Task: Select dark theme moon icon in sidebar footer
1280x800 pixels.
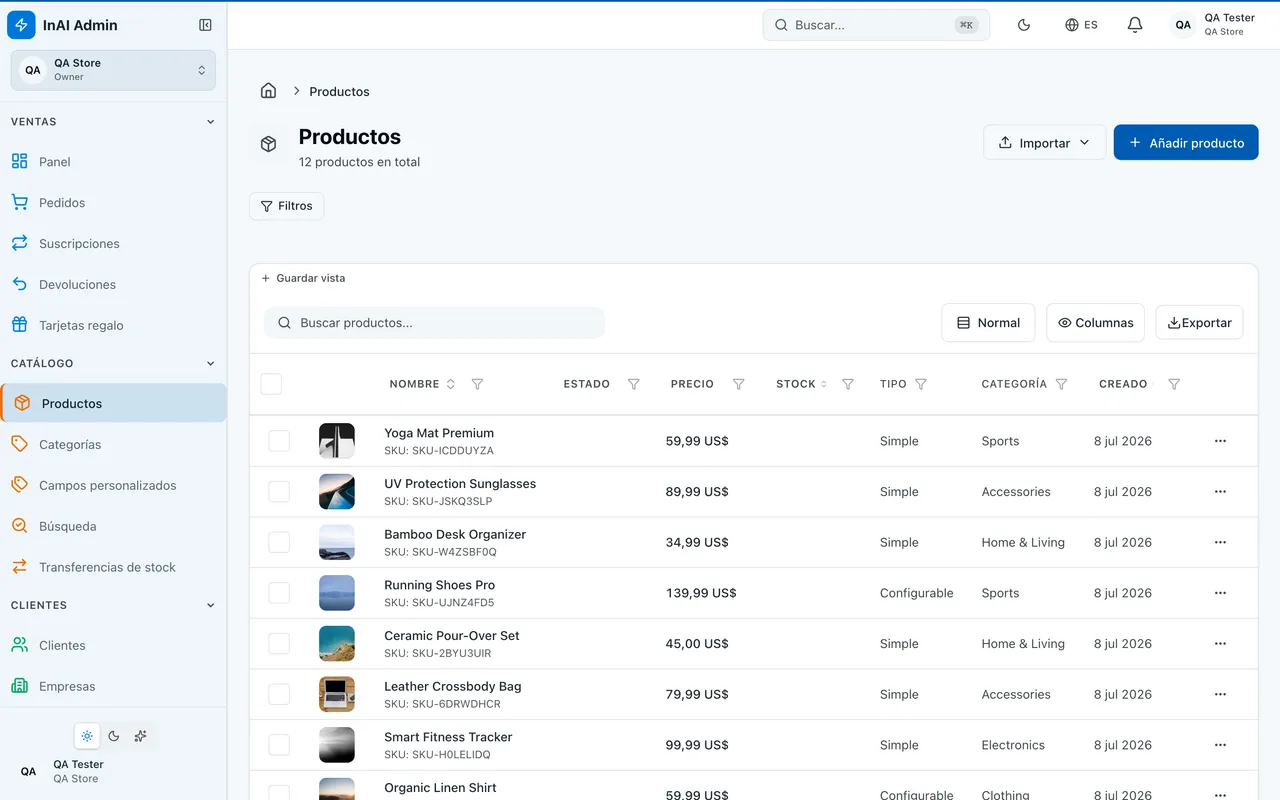Action: pyautogui.click(x=114, y=736)
